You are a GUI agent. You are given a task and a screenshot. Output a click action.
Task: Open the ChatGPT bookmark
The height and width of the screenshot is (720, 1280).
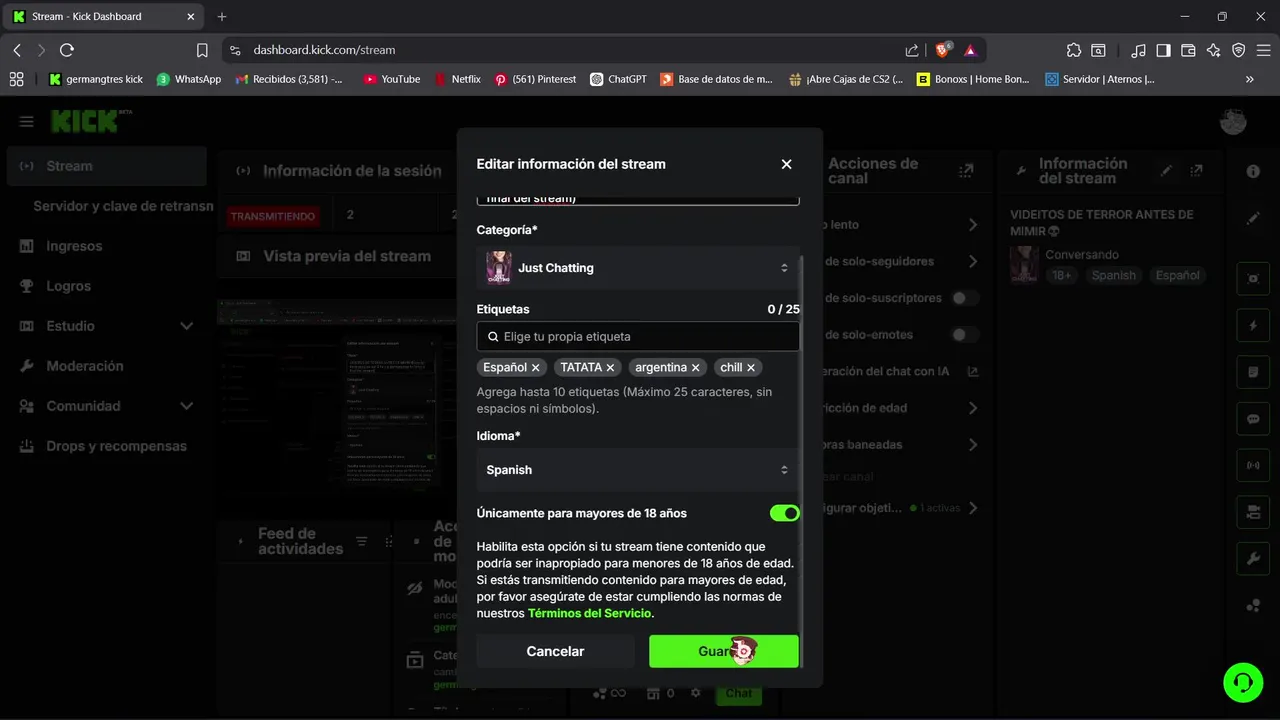pos(618,79)
